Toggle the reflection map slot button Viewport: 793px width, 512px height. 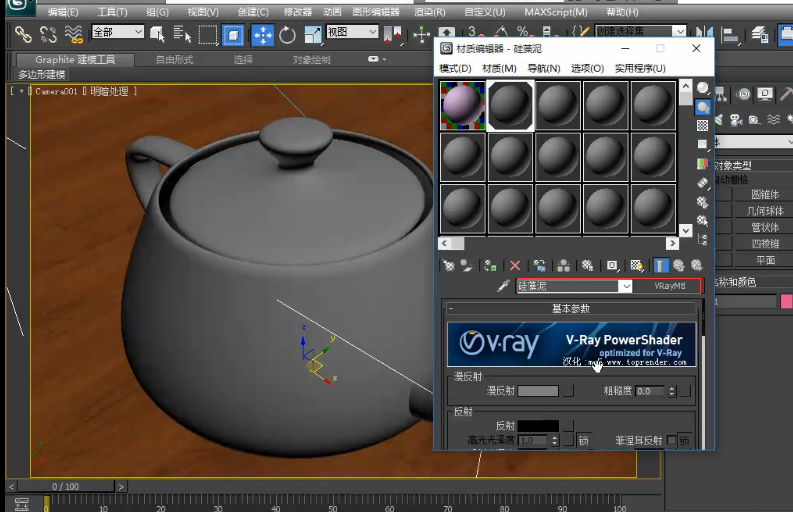pos(568,425)
